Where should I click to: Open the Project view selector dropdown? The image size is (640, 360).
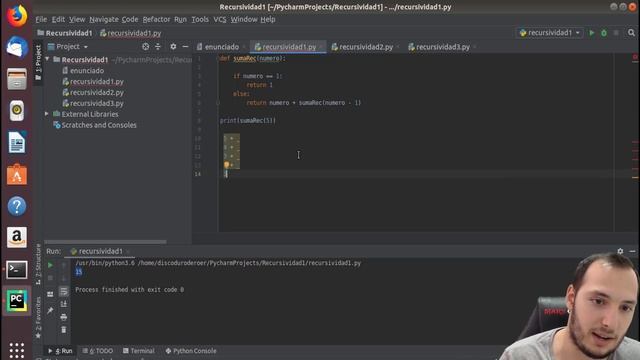[x=68, y=47]
